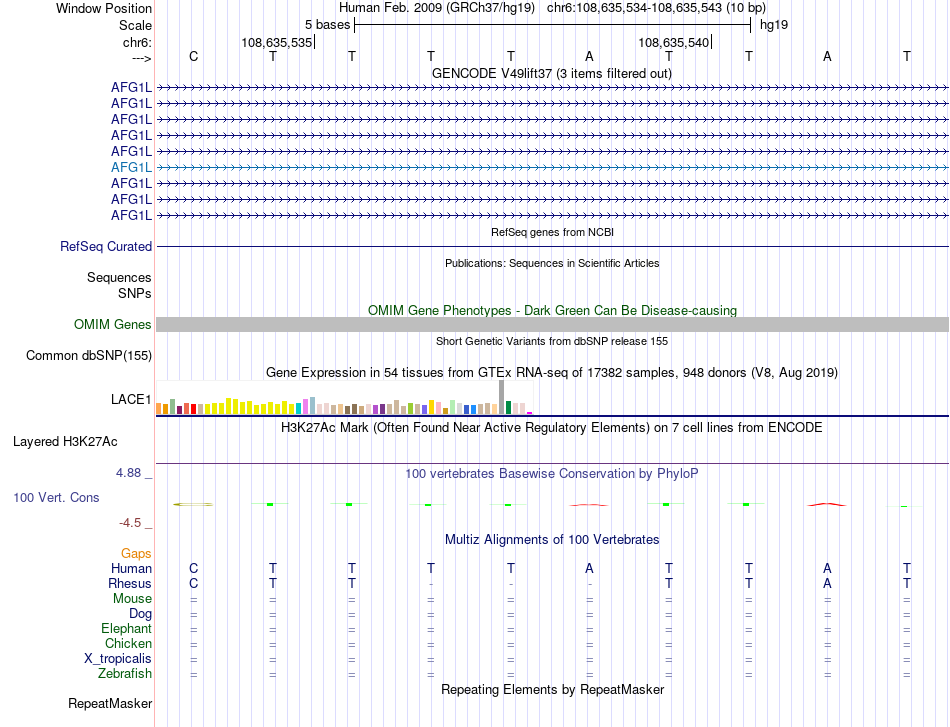Click the SNPs subtrack label

click(135, 293)
